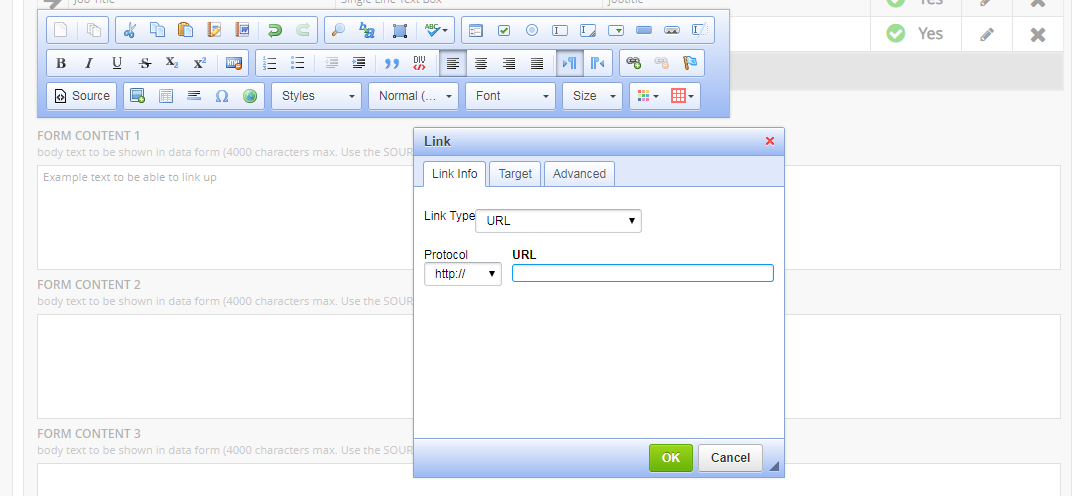Select Center alignment icon
Viewport: 1076px width, 496px height.
(x=481, y=63)
